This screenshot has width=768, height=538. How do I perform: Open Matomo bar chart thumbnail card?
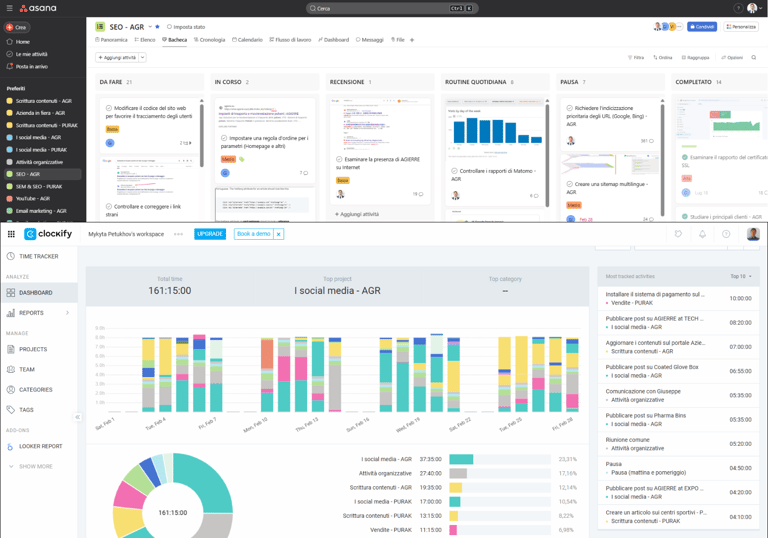495,128
